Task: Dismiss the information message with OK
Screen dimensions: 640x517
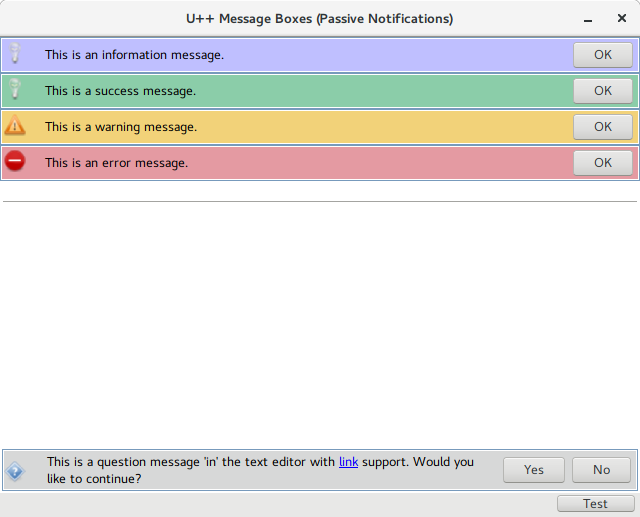Action: point(602,55)
